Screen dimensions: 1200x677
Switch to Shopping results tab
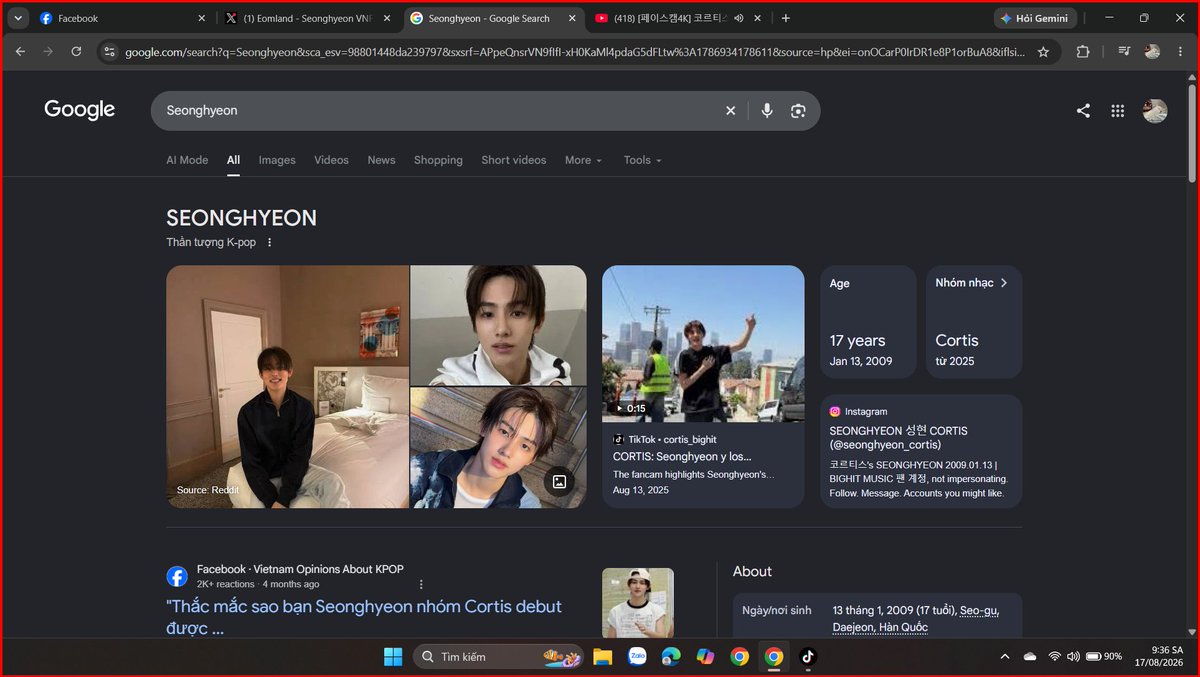click(x=438, y=160)
